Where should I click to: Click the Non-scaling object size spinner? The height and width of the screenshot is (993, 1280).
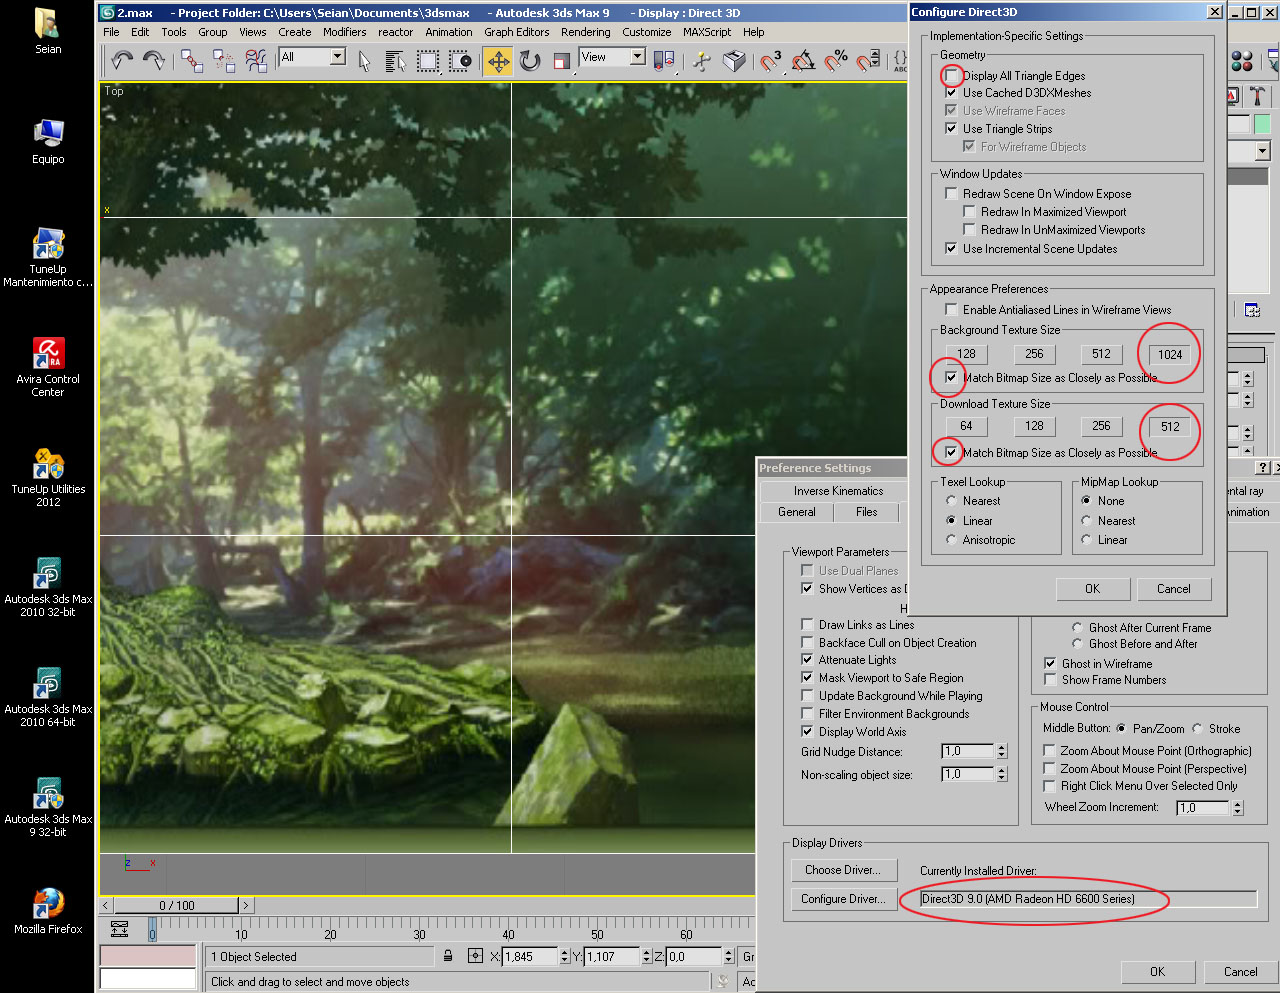pyautogui.click(x=1001, y=774)
